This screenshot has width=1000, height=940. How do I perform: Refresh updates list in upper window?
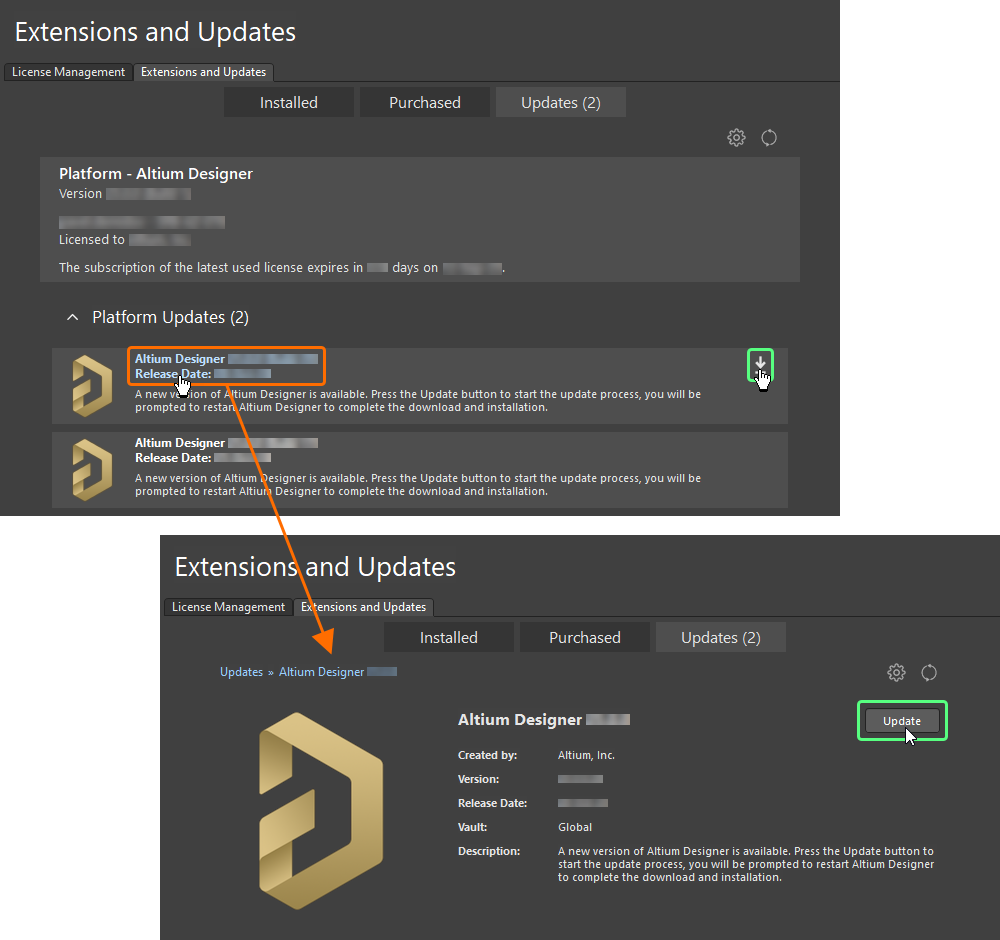tap(769, 137)
